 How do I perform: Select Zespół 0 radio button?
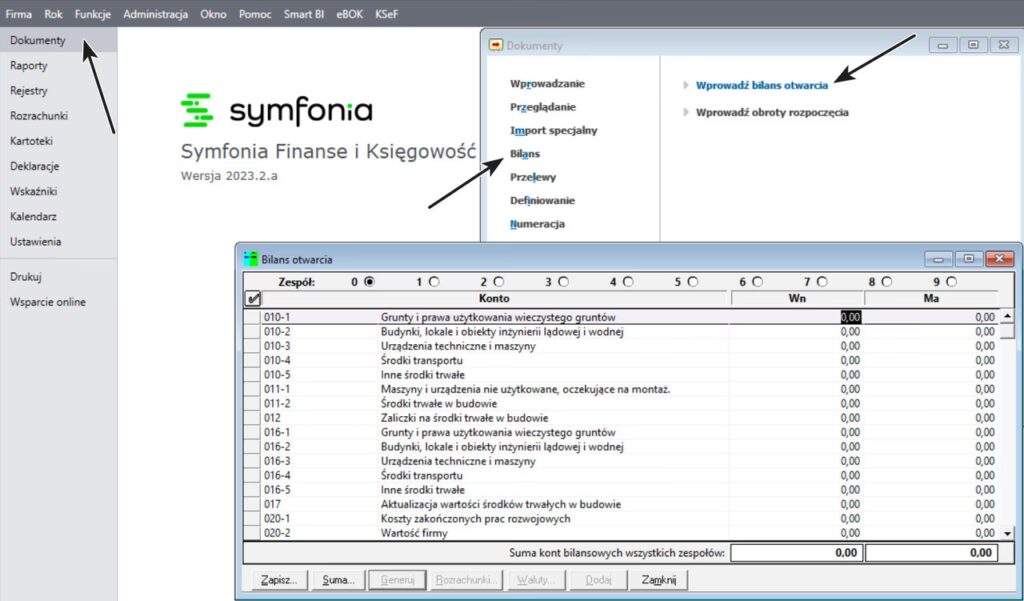click(369, 282)
